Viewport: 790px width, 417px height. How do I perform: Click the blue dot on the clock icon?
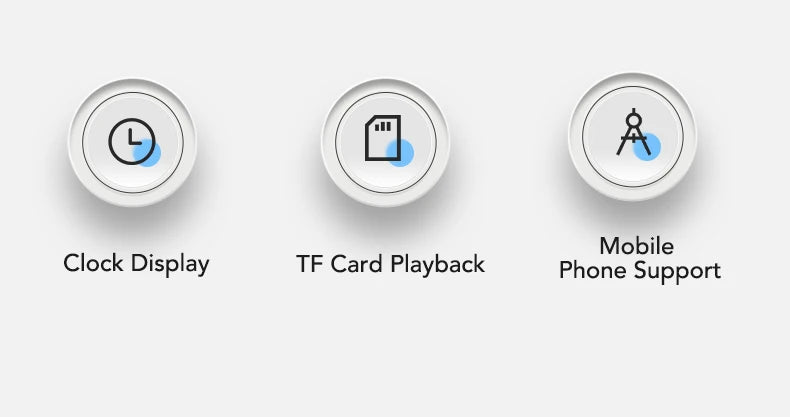pyautogui.click(x=147, y=152)
